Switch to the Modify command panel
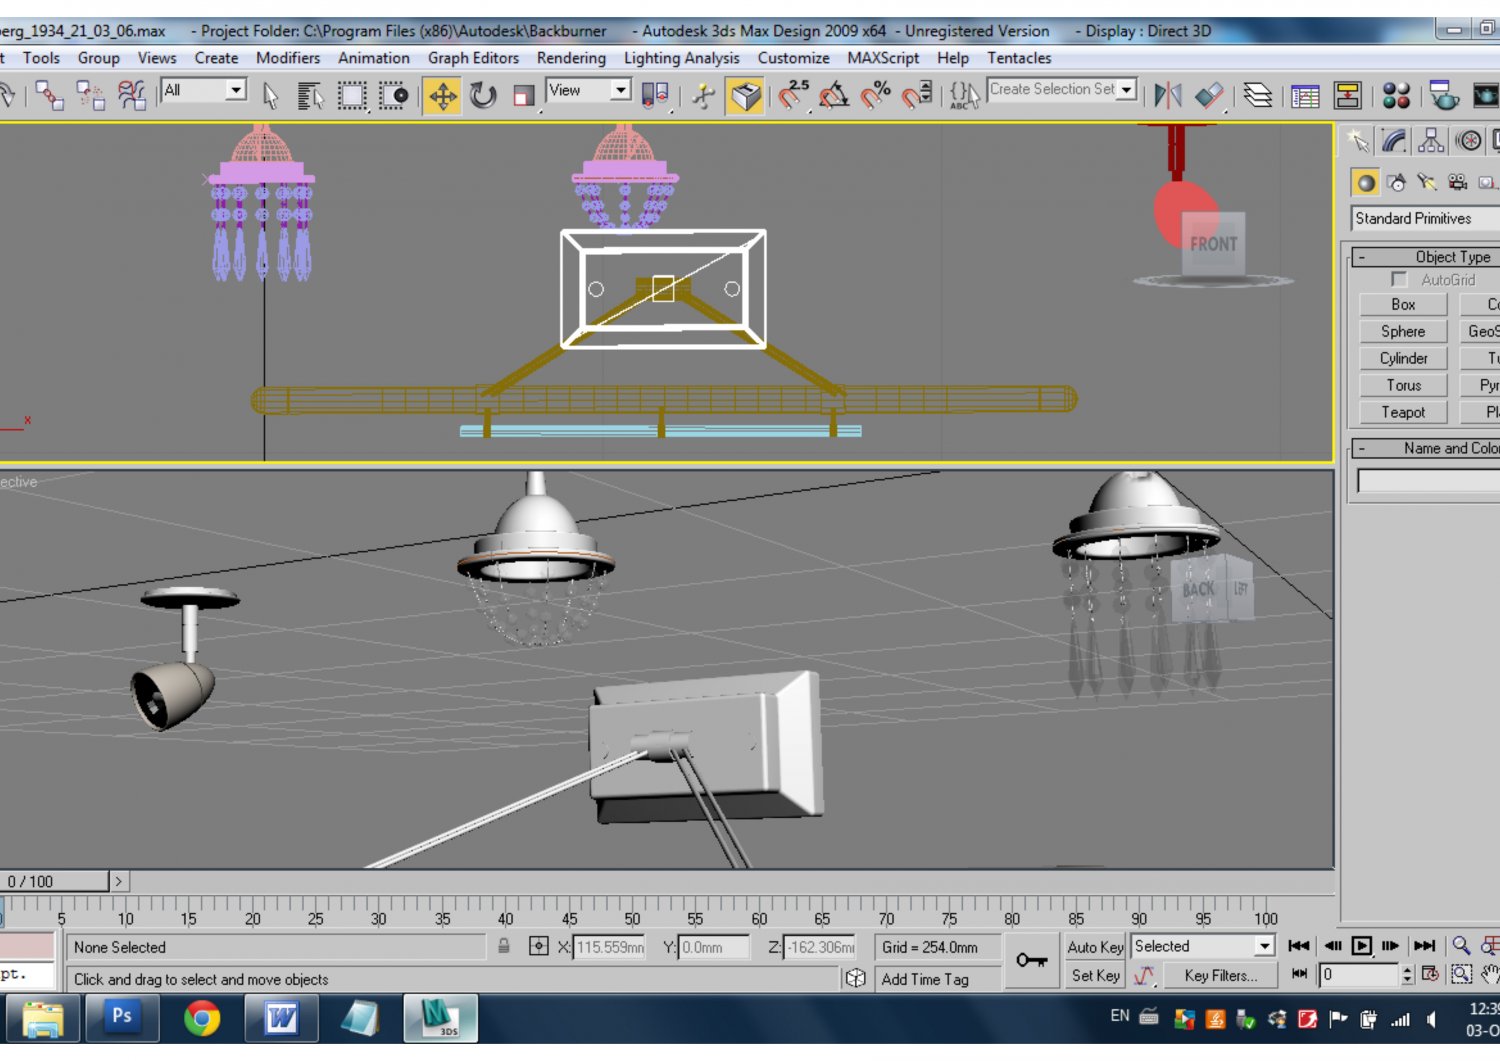Viewport: 1500px width, 1061px height. 1391,140
